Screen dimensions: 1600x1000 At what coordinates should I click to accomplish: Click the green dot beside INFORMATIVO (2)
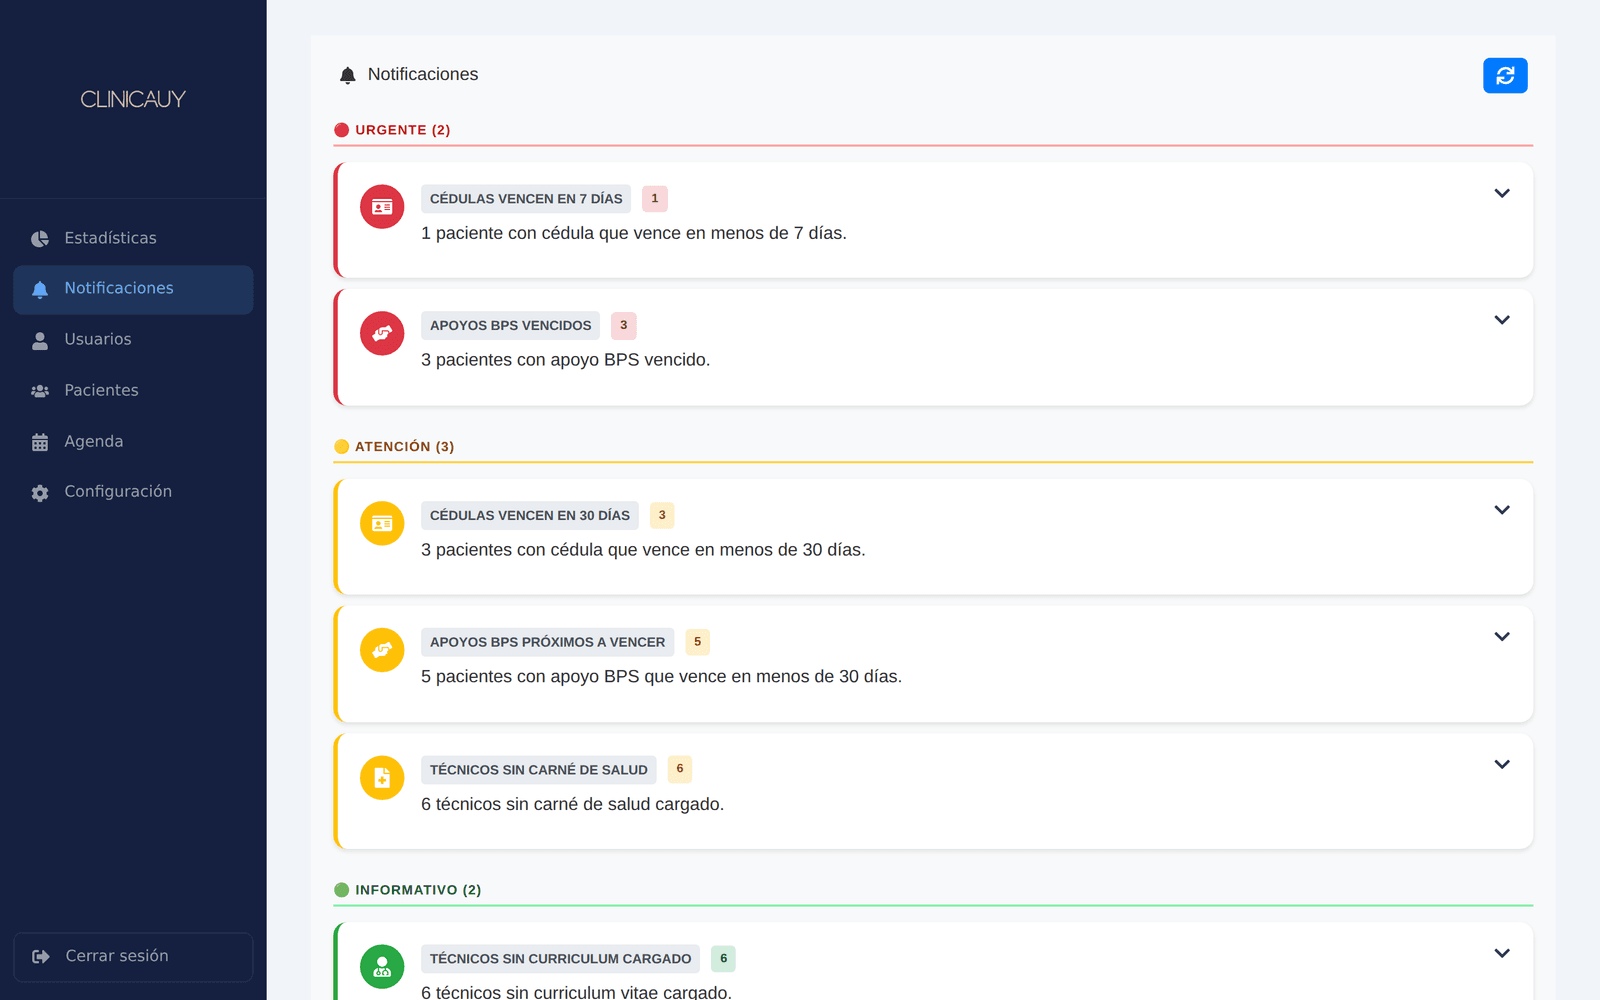point(342,890)
